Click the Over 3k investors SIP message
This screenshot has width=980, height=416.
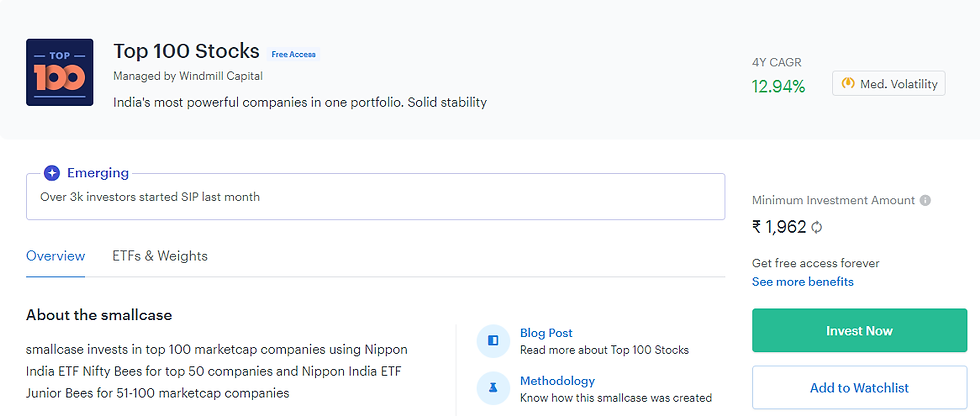(150, 197)
